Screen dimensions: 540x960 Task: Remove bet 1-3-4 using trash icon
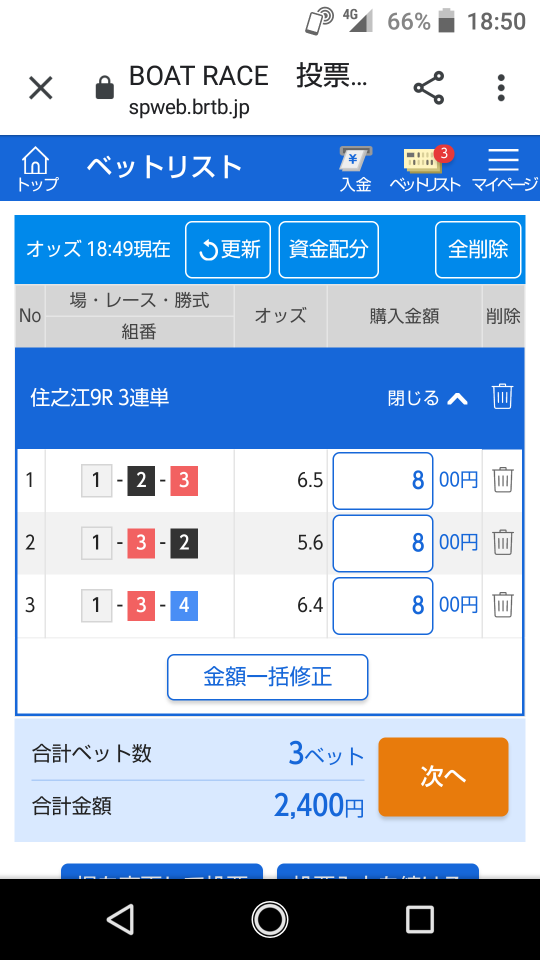click(x=503, y=605)
